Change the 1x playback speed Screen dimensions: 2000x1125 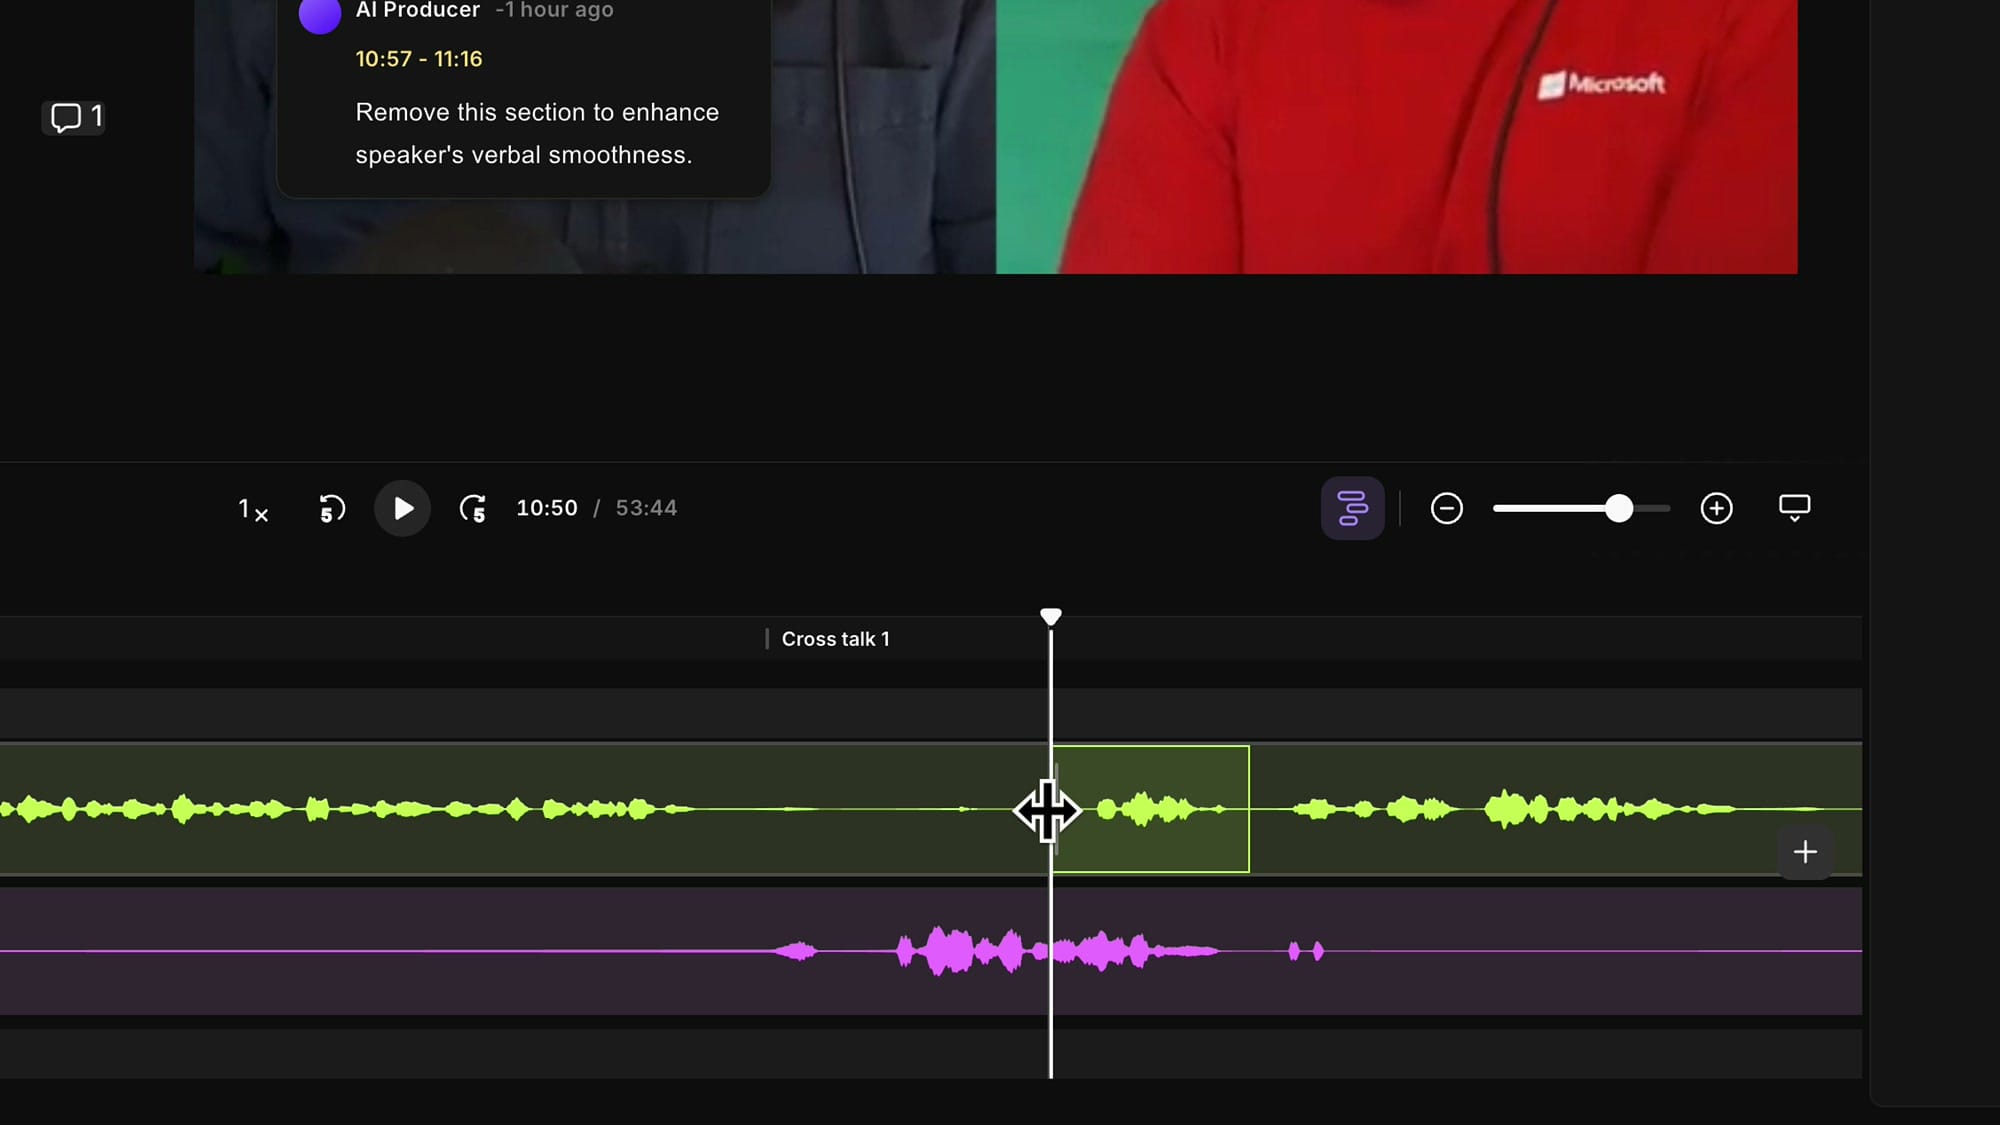point(253,509)
